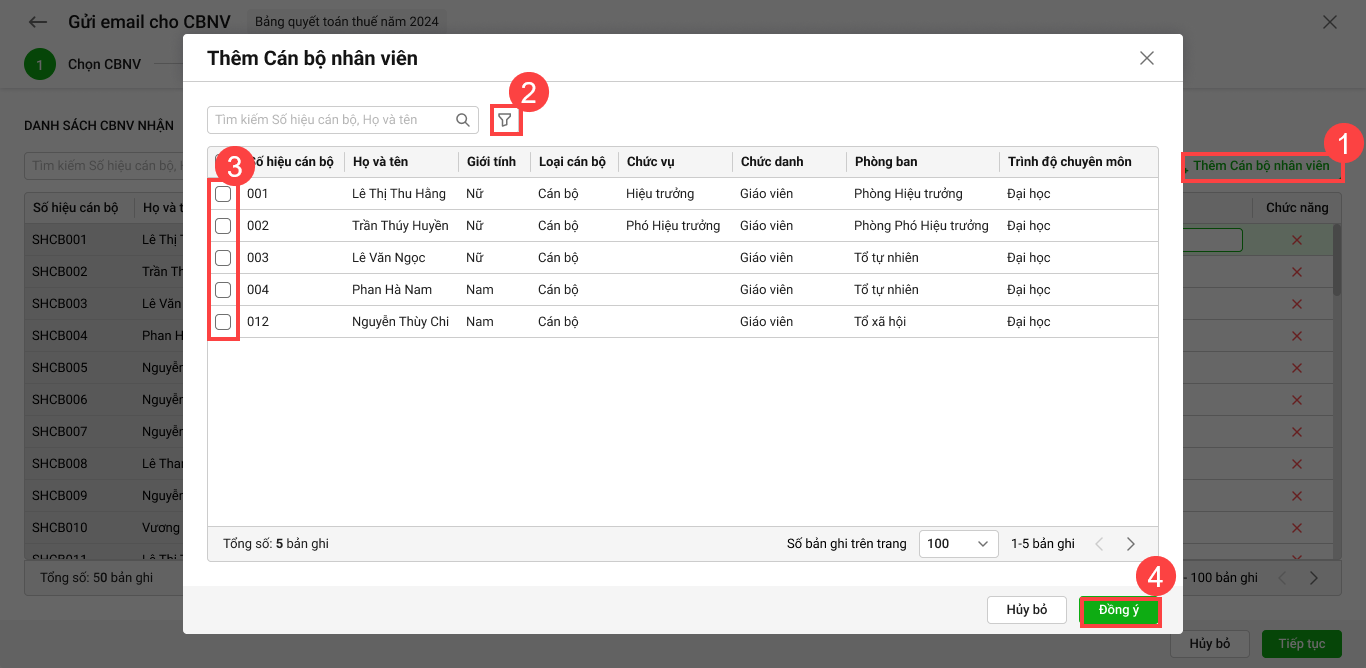The height and width of the screenshot is (668, 1366).
Task: Remove row SHCB002 with red X icon
Action: (x=1297, y=272)
